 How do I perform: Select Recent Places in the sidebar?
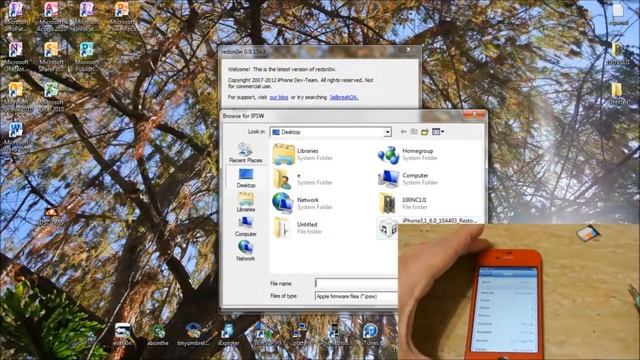[245, 153]
